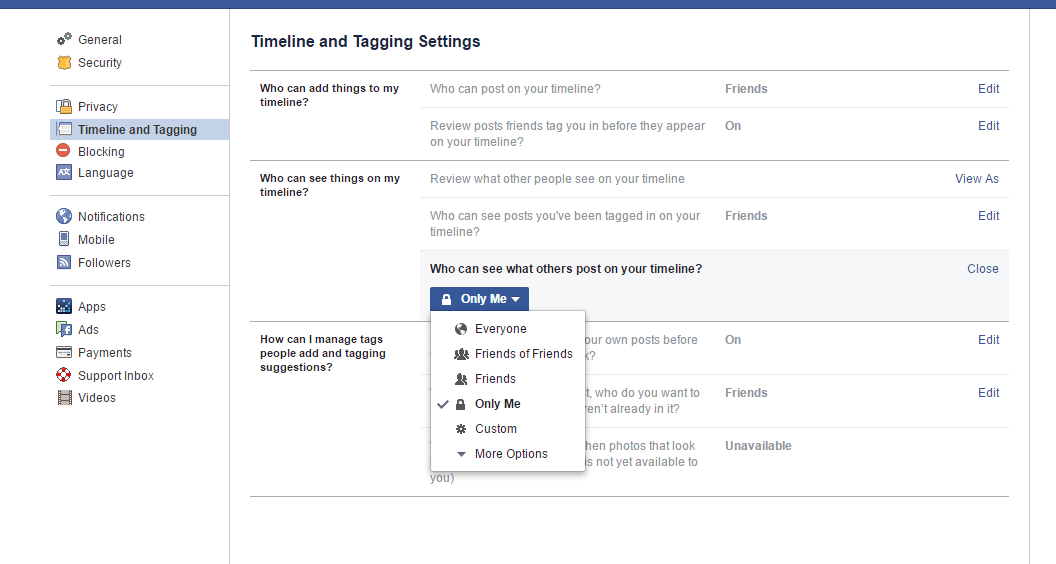This screenshot has width=1056, height=564.
Task: Click the Support Inbox lifebuoy icon
Action: [64, 375]
